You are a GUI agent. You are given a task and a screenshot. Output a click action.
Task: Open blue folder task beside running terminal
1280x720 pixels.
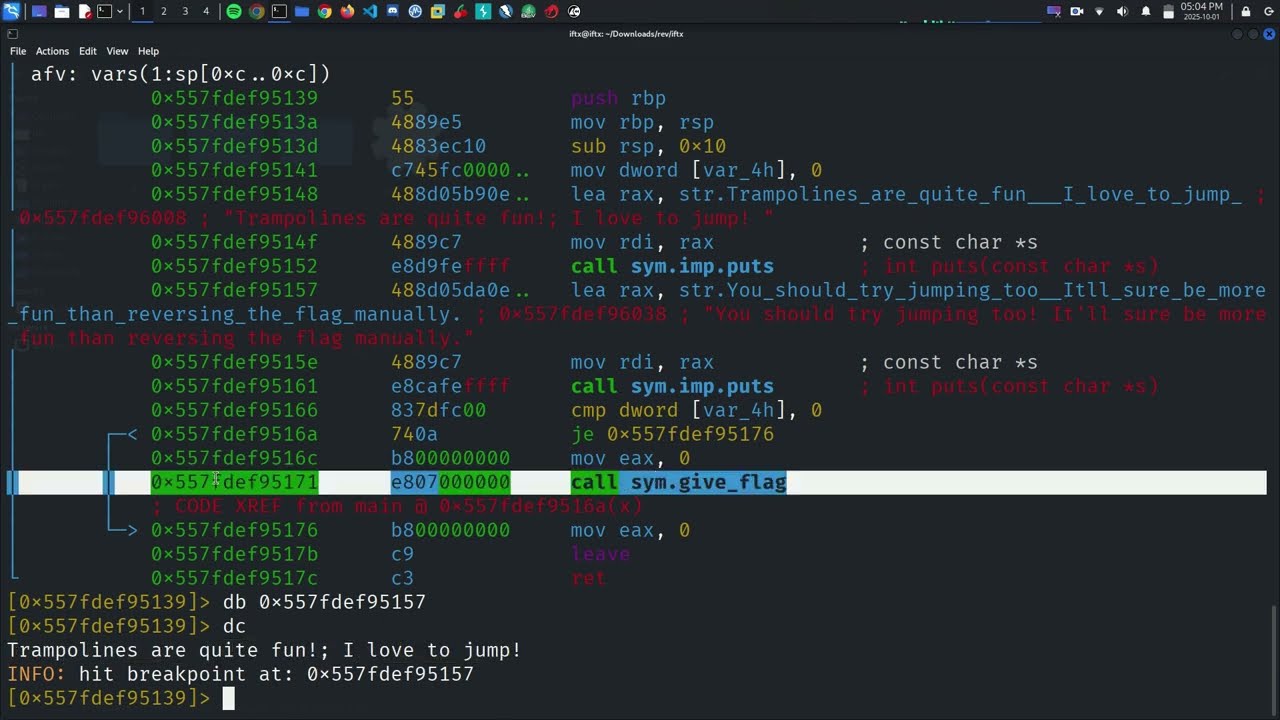pos(302,12)
